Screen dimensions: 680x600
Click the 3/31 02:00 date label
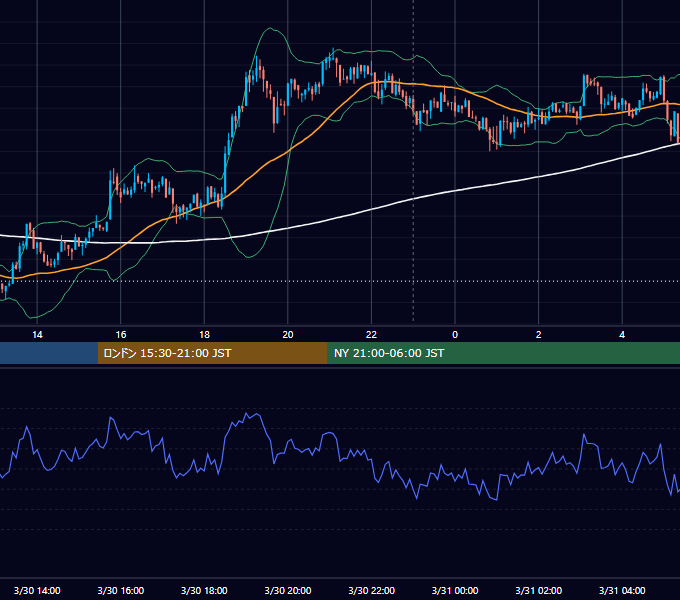(x=539, y=590)
